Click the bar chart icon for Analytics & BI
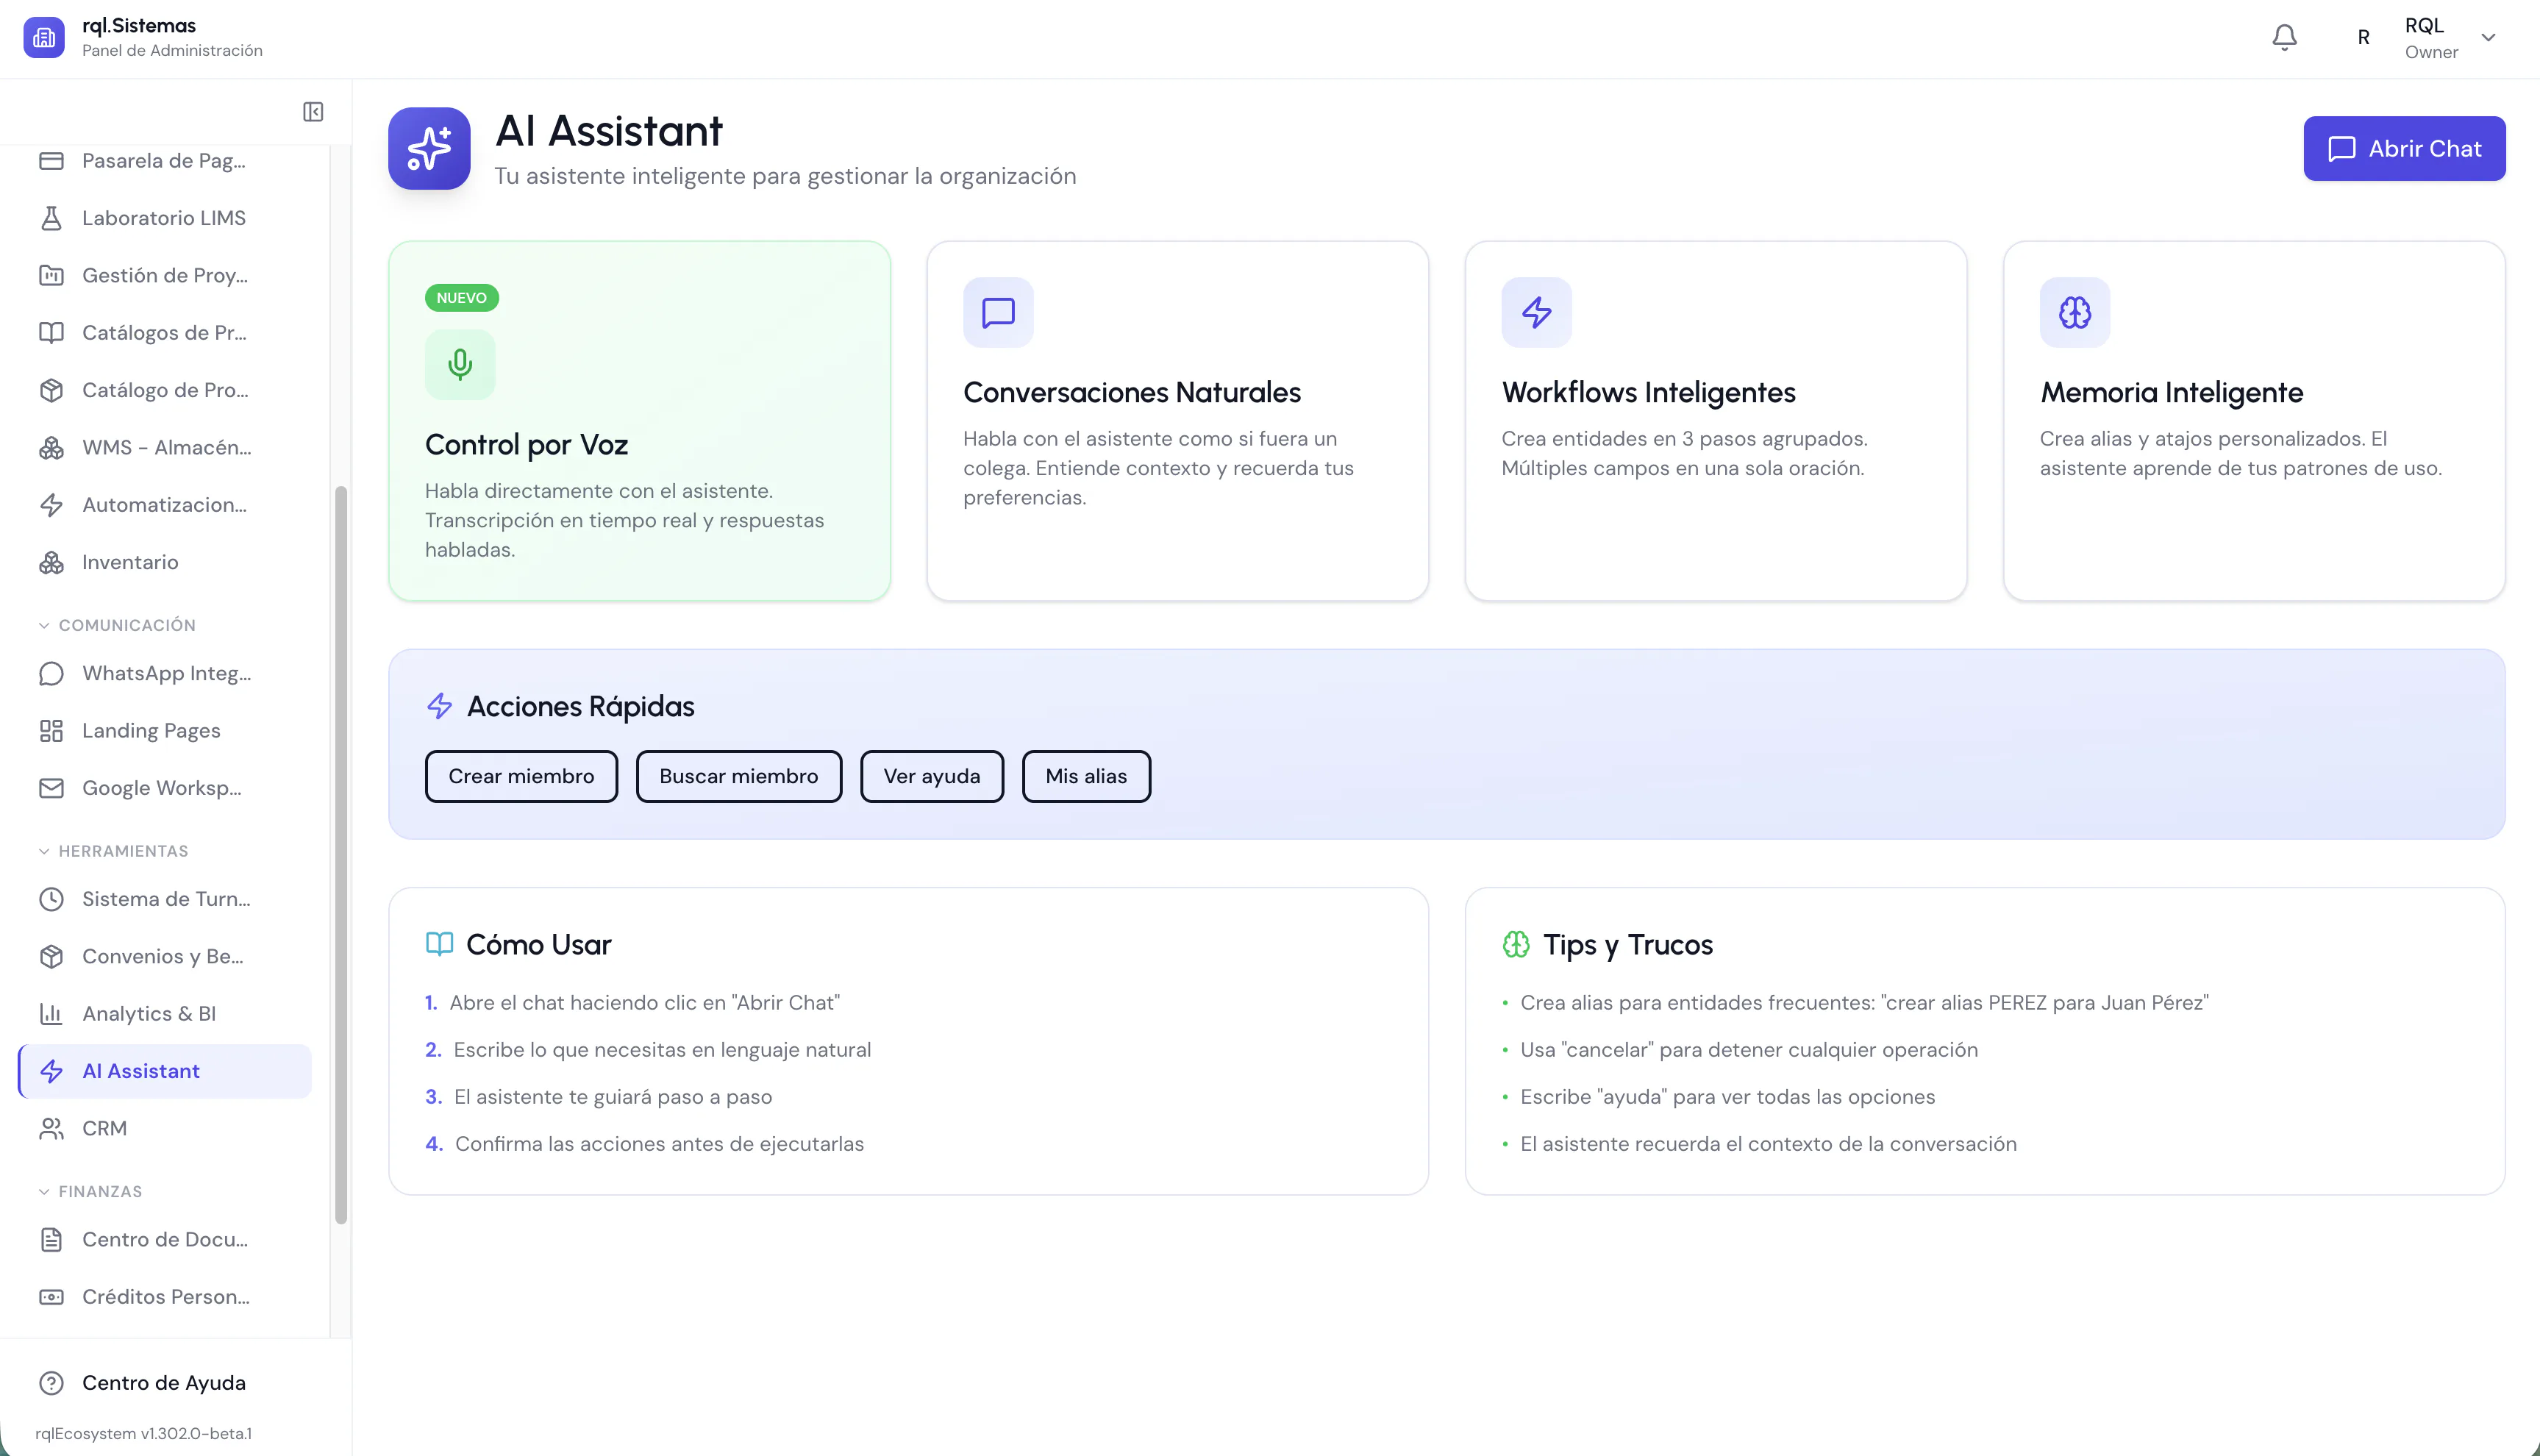This screenshot has height=1456, width=2540. (51, 1014)
